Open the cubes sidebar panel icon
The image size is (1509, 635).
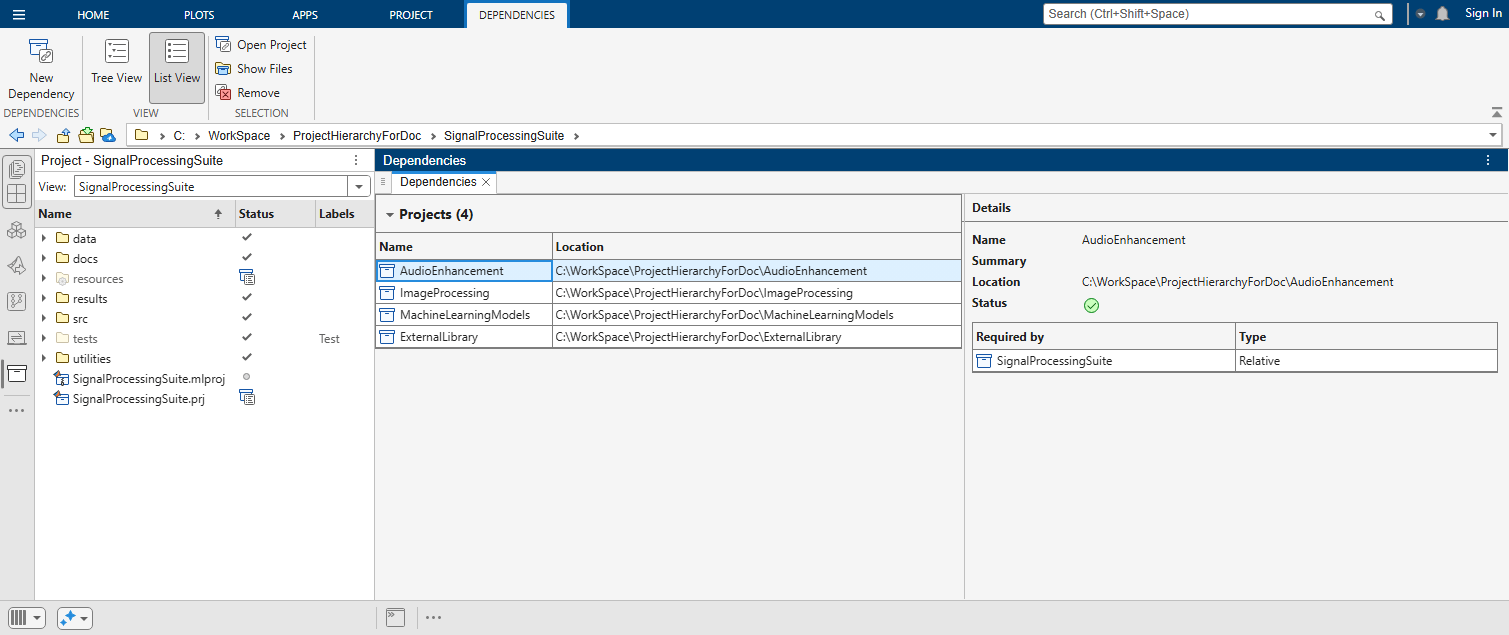pos(17,231)
